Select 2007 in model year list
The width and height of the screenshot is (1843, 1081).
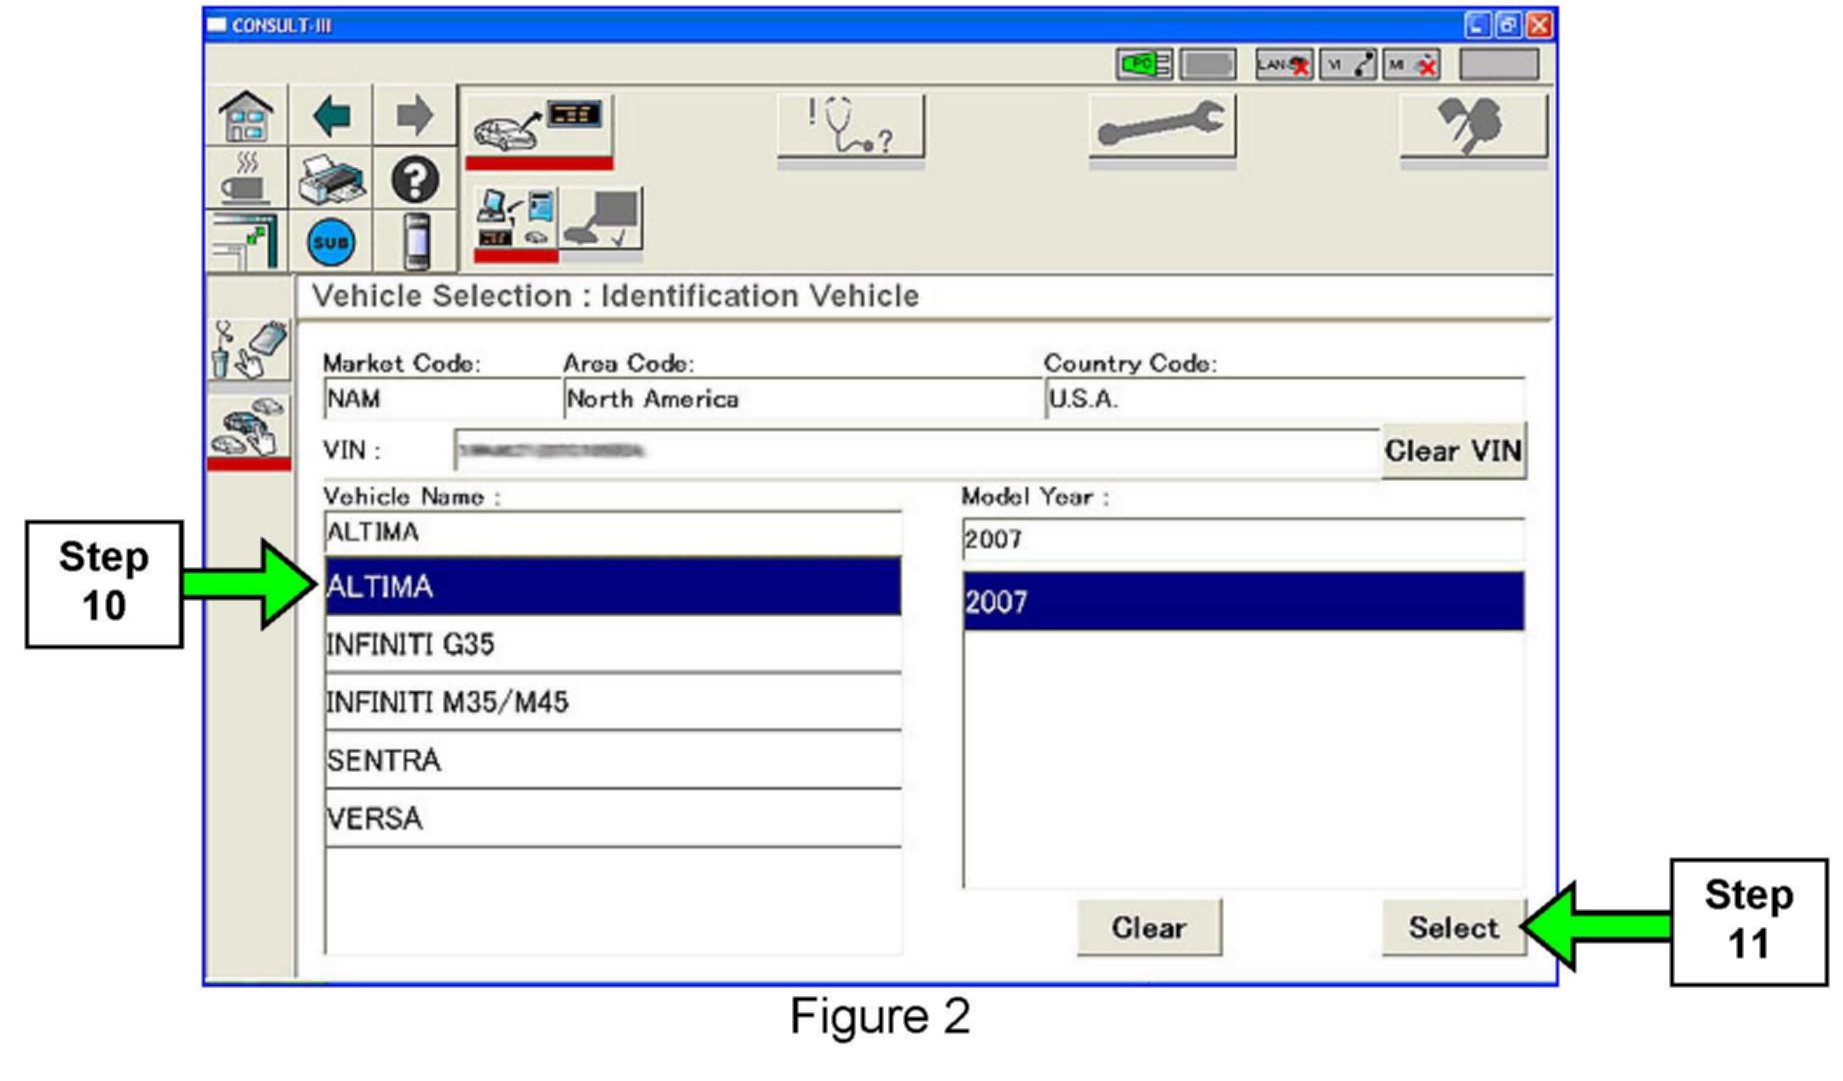pos(1242,601)
